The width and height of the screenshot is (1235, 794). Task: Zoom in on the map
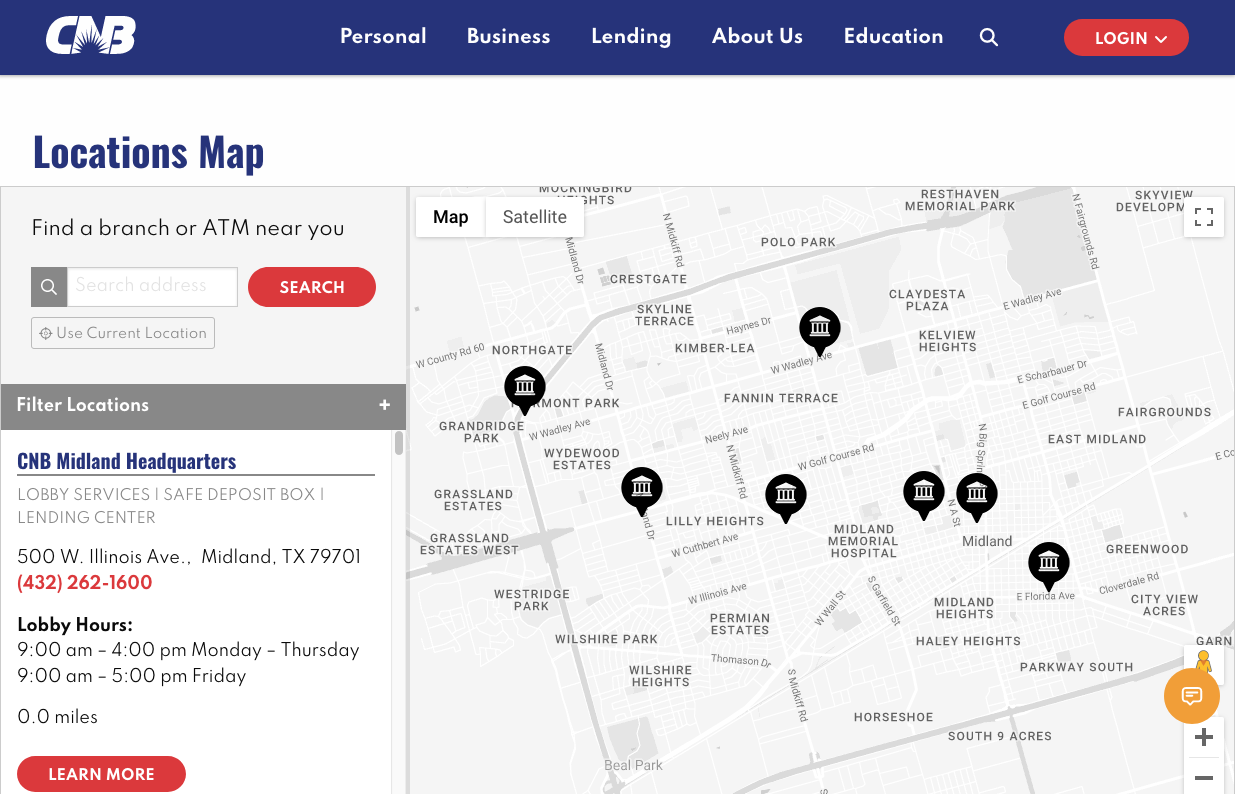pos(1204,738)
